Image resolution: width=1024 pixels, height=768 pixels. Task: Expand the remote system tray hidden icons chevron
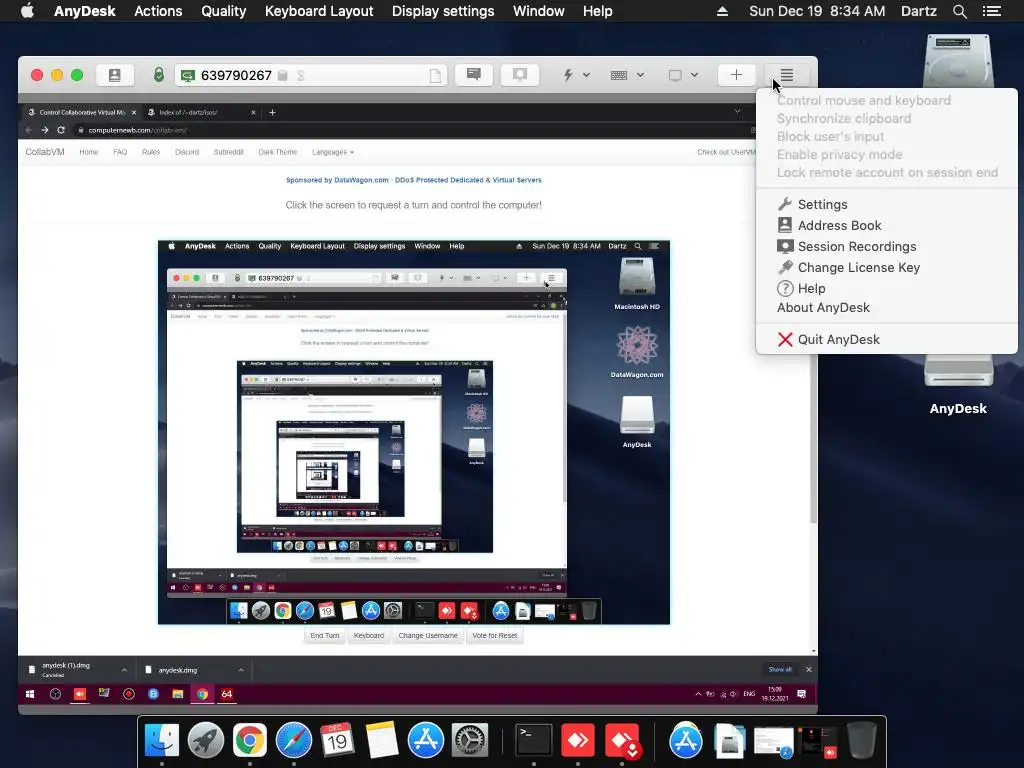698,694
